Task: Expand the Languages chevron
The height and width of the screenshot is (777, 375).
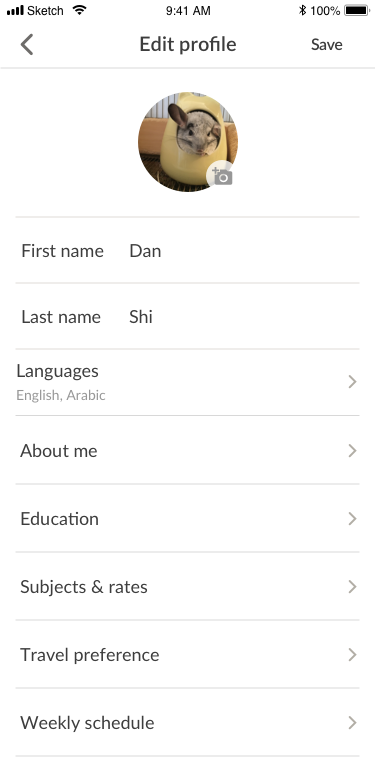Action: [352, 382]
